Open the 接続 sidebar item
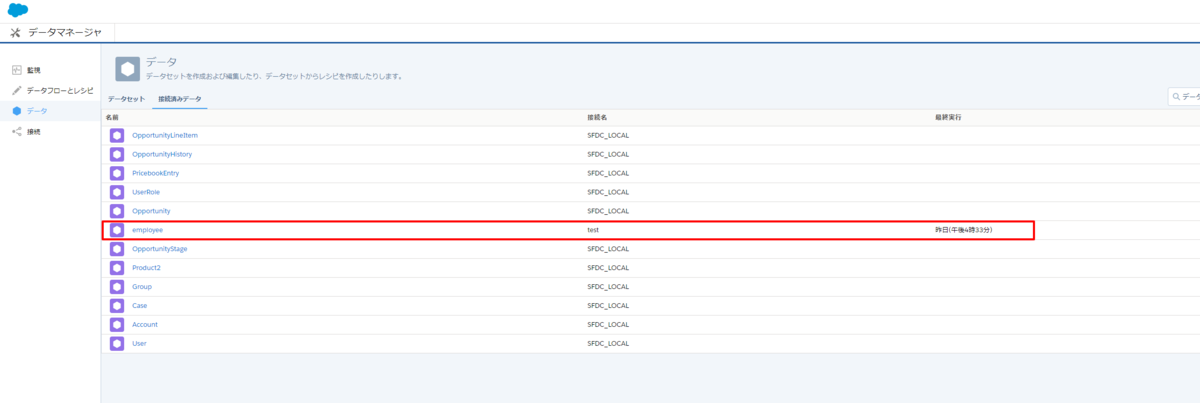 34,132
